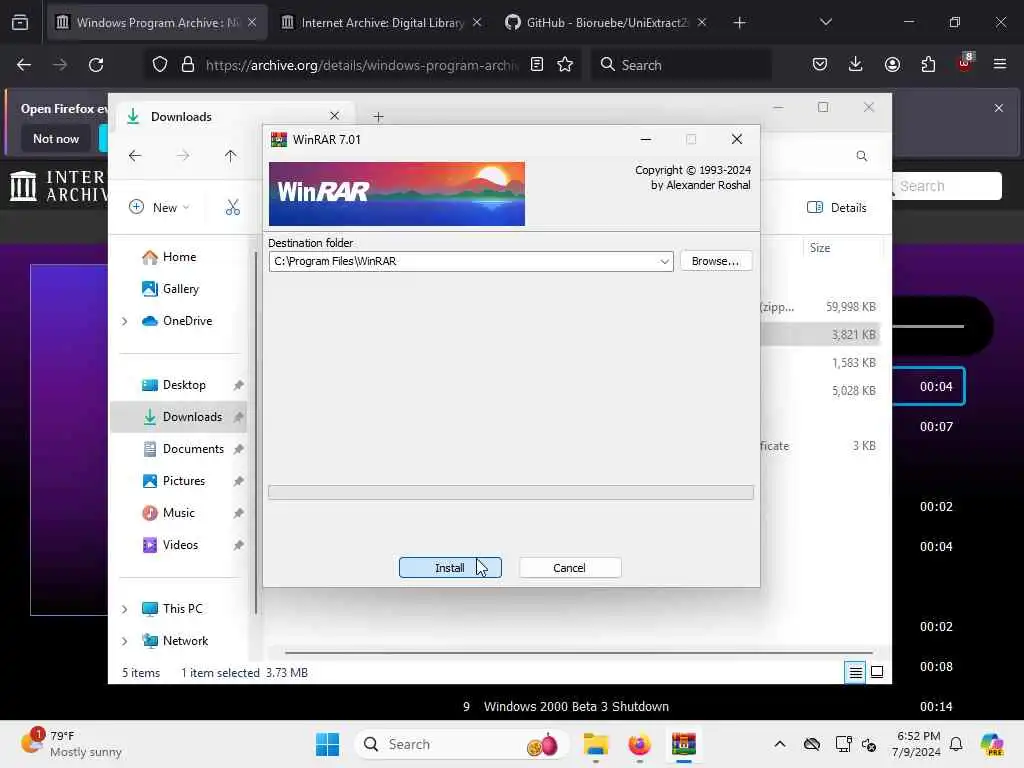1024x768 pixels.
Task: Expand the Network tree node
Action: pyautogui.click(x=125, y=641)
